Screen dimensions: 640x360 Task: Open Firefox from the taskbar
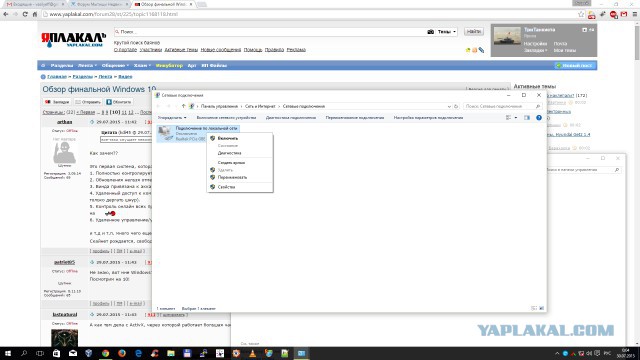tap(122, 353)
